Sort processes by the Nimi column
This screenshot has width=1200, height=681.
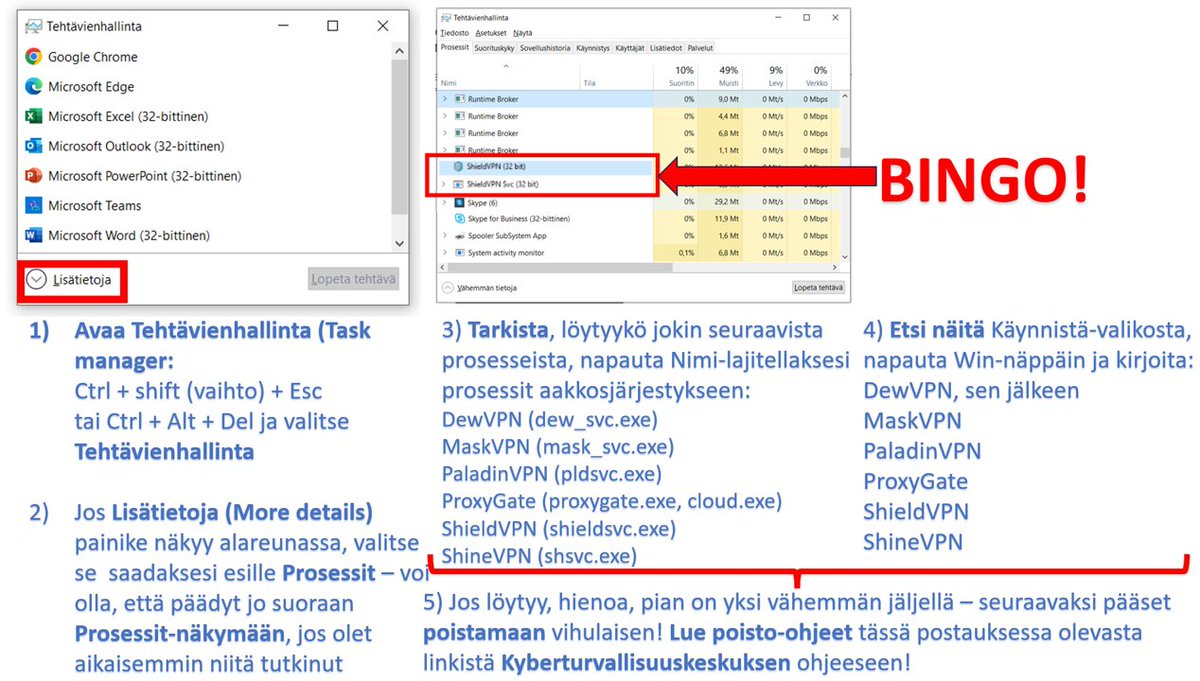(x=508, y=75)
